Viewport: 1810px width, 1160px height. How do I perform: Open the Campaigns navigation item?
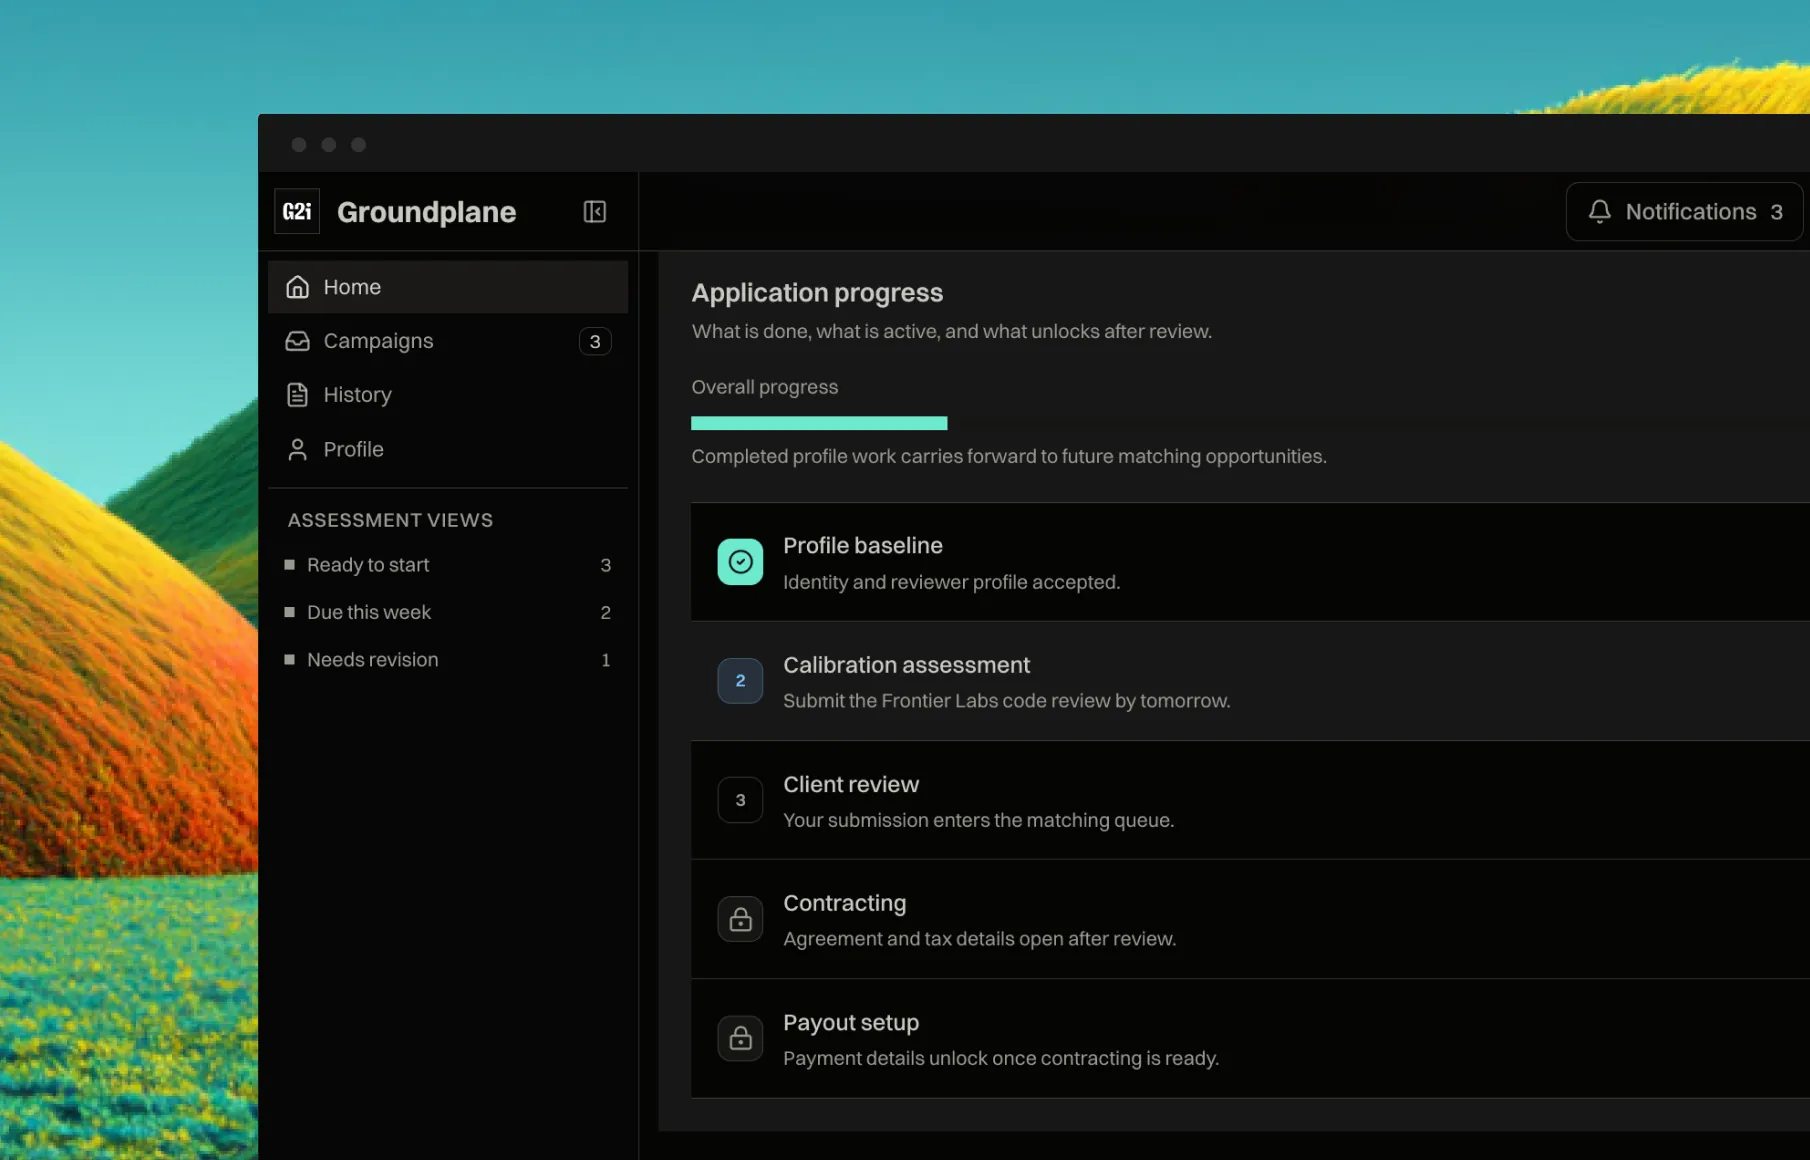click(x=448, y=341)
